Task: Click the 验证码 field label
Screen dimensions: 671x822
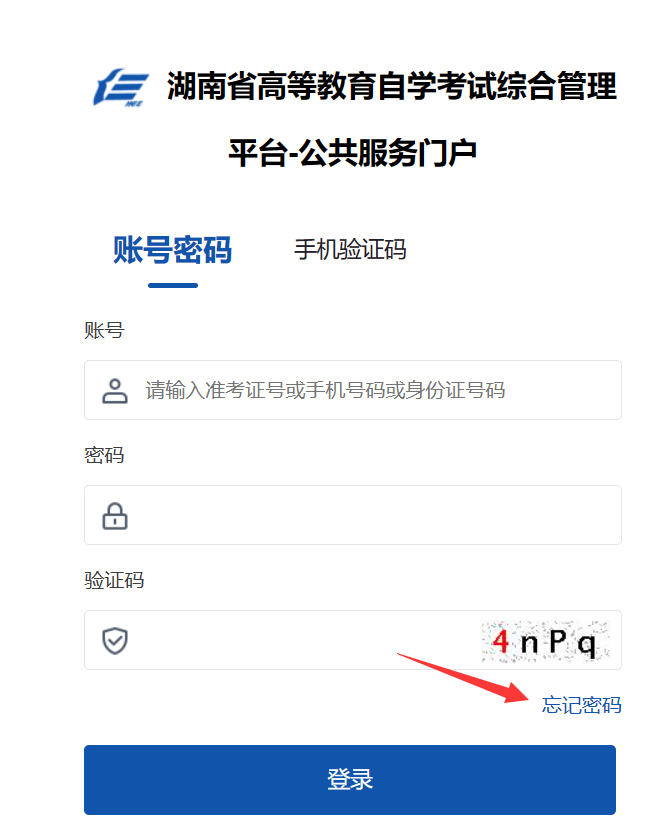Action: click(114, 580)
